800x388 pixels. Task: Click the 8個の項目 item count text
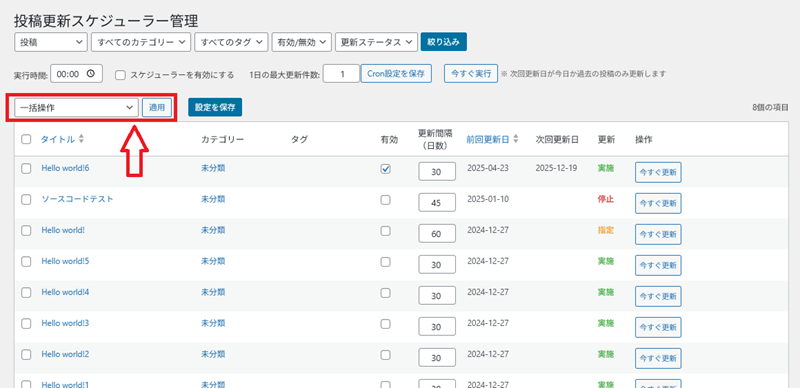[770, 108]
